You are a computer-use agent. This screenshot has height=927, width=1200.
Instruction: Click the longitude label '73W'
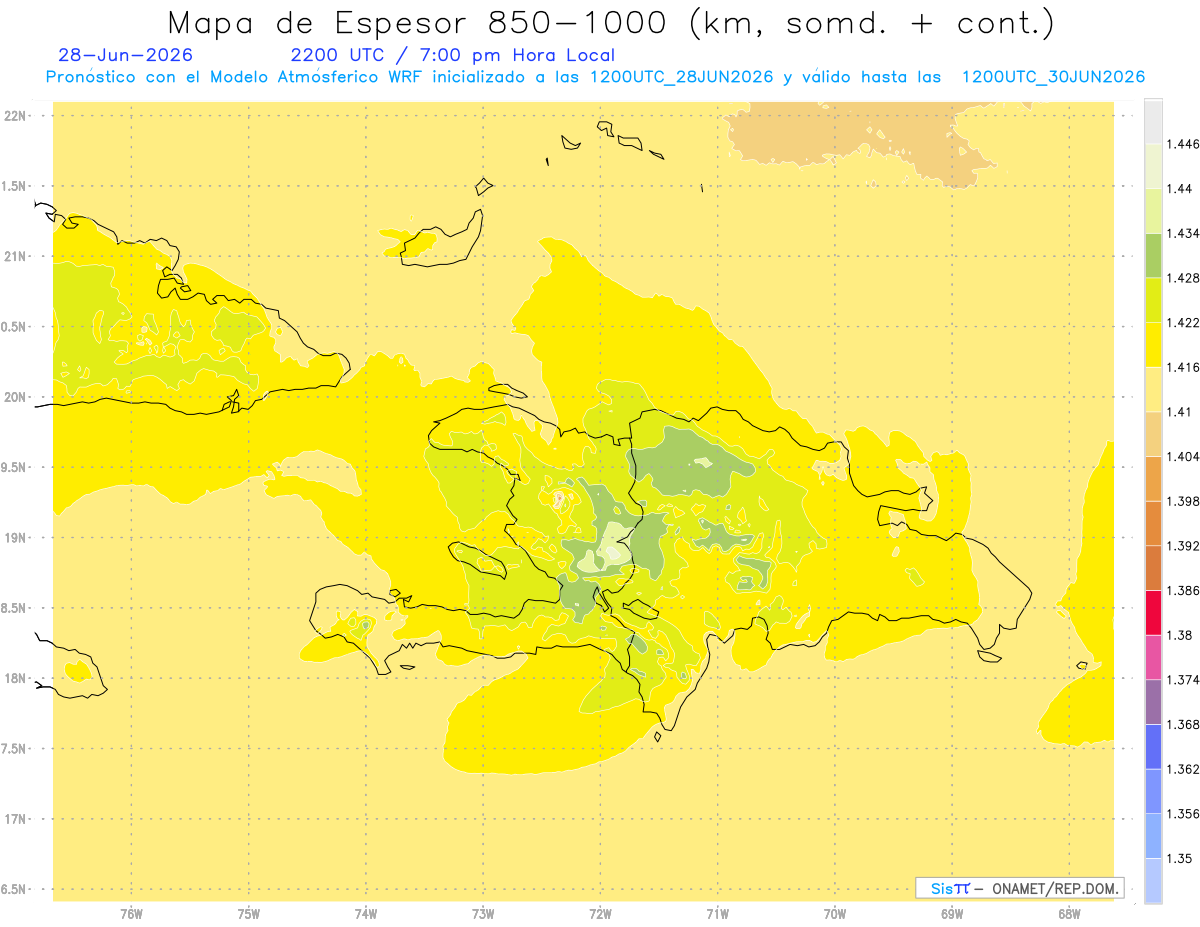483,913
